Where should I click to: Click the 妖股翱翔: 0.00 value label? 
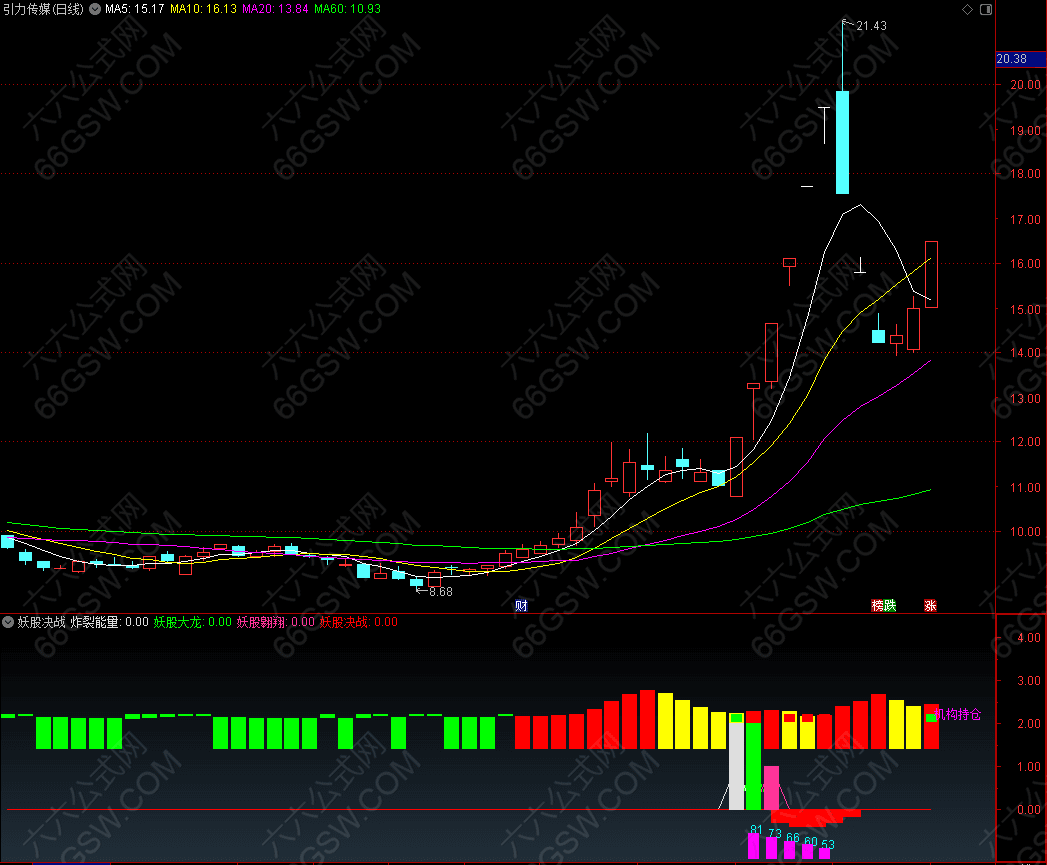coord(275,622)
